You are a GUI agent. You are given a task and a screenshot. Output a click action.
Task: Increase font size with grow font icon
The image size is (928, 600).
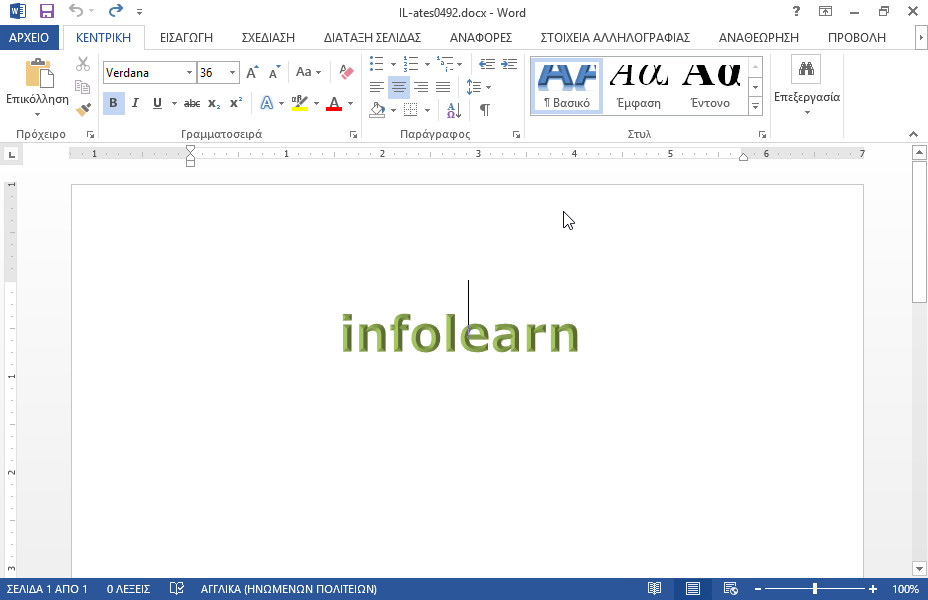click(253, 72)
